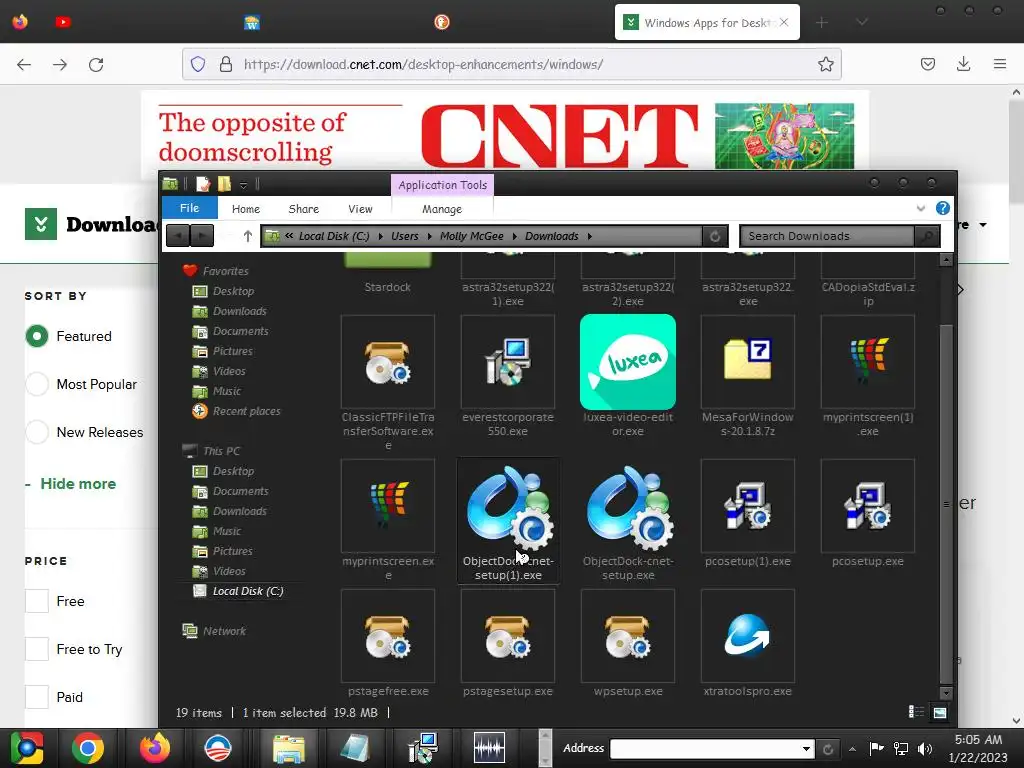Viewport: 1024px width, 768px height.
Task: Refresh the Downloads folder address bar
Action: tap(715, 236)
